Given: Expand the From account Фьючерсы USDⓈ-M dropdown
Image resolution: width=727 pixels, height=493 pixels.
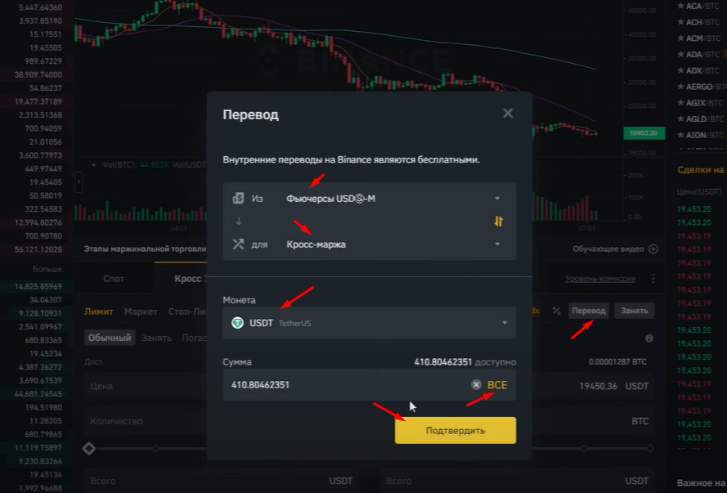Looking at the screenshot, I should coord(369,198).
